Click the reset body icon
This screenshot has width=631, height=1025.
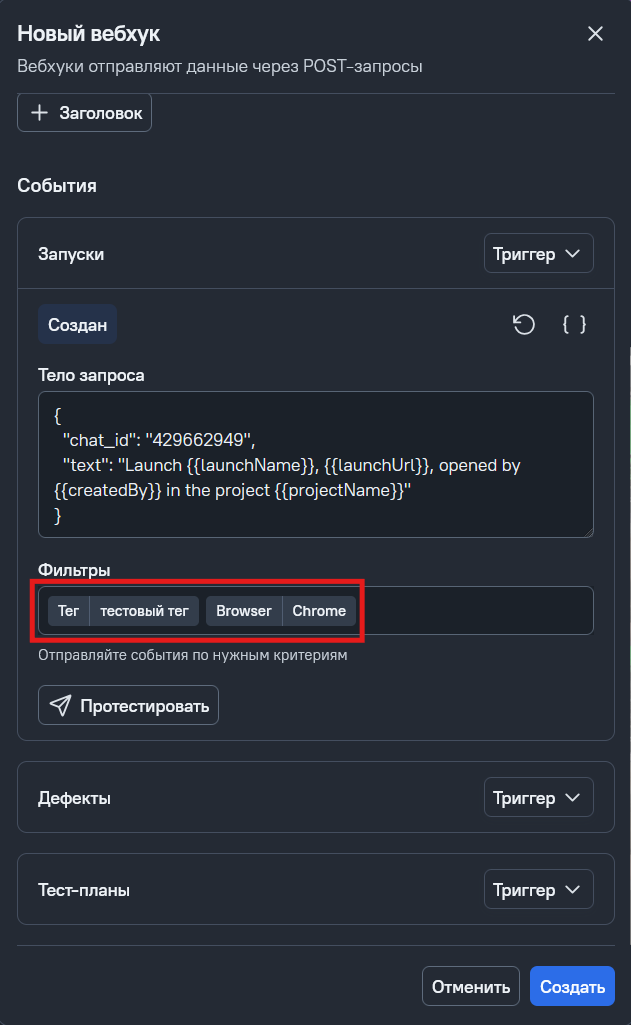[524, 325]
